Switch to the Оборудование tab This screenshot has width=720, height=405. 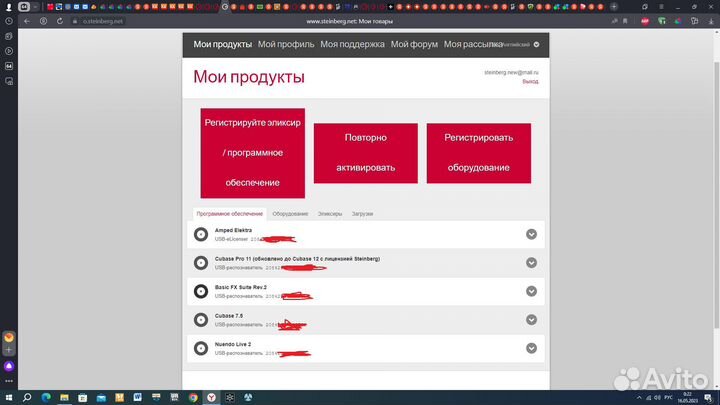pos(290,214)
